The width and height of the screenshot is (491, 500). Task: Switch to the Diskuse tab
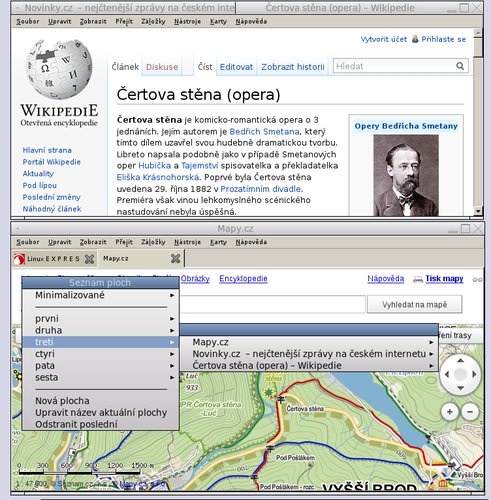click(162, 67)
